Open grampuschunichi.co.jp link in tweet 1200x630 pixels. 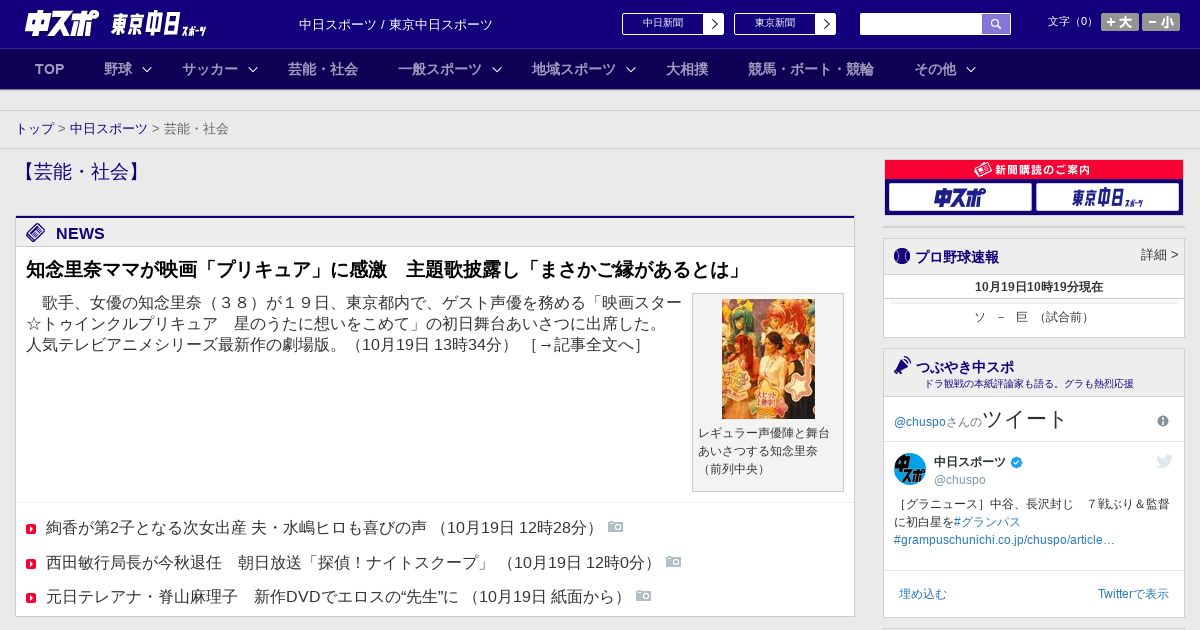[x=1004, y=540]
